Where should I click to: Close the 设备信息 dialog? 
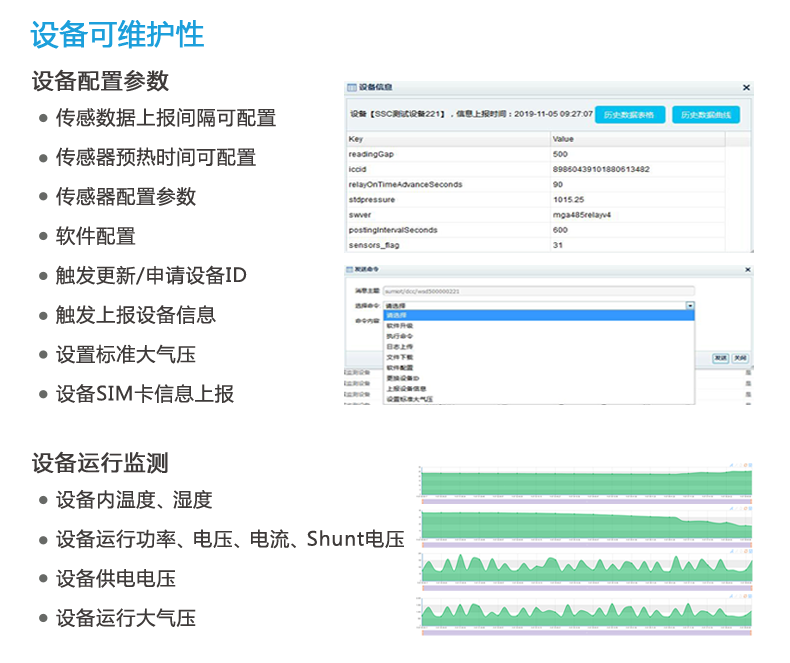pyautogui.click(x=746, y=88)
